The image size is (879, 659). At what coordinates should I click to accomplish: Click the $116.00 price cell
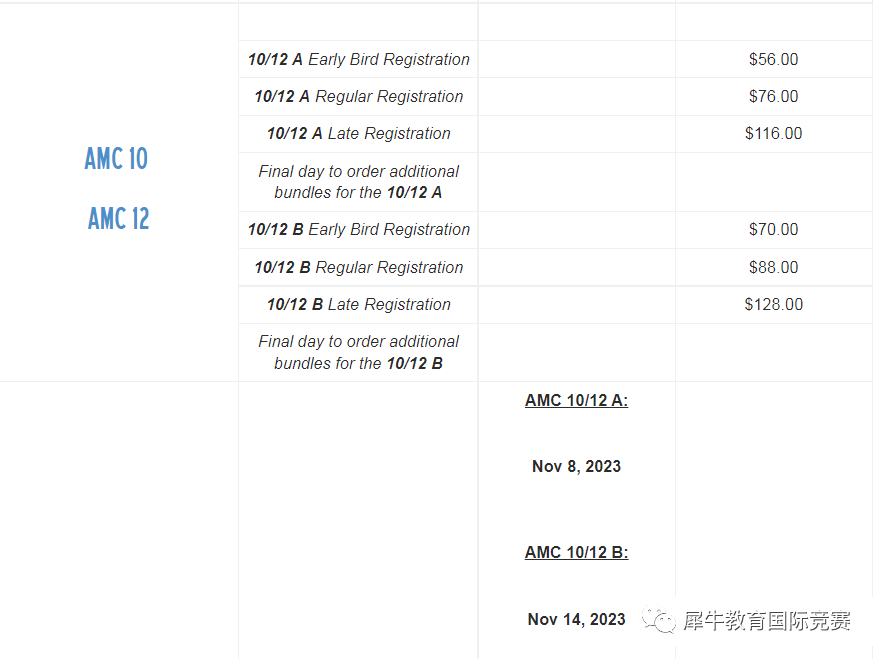(x=774, y=133)
